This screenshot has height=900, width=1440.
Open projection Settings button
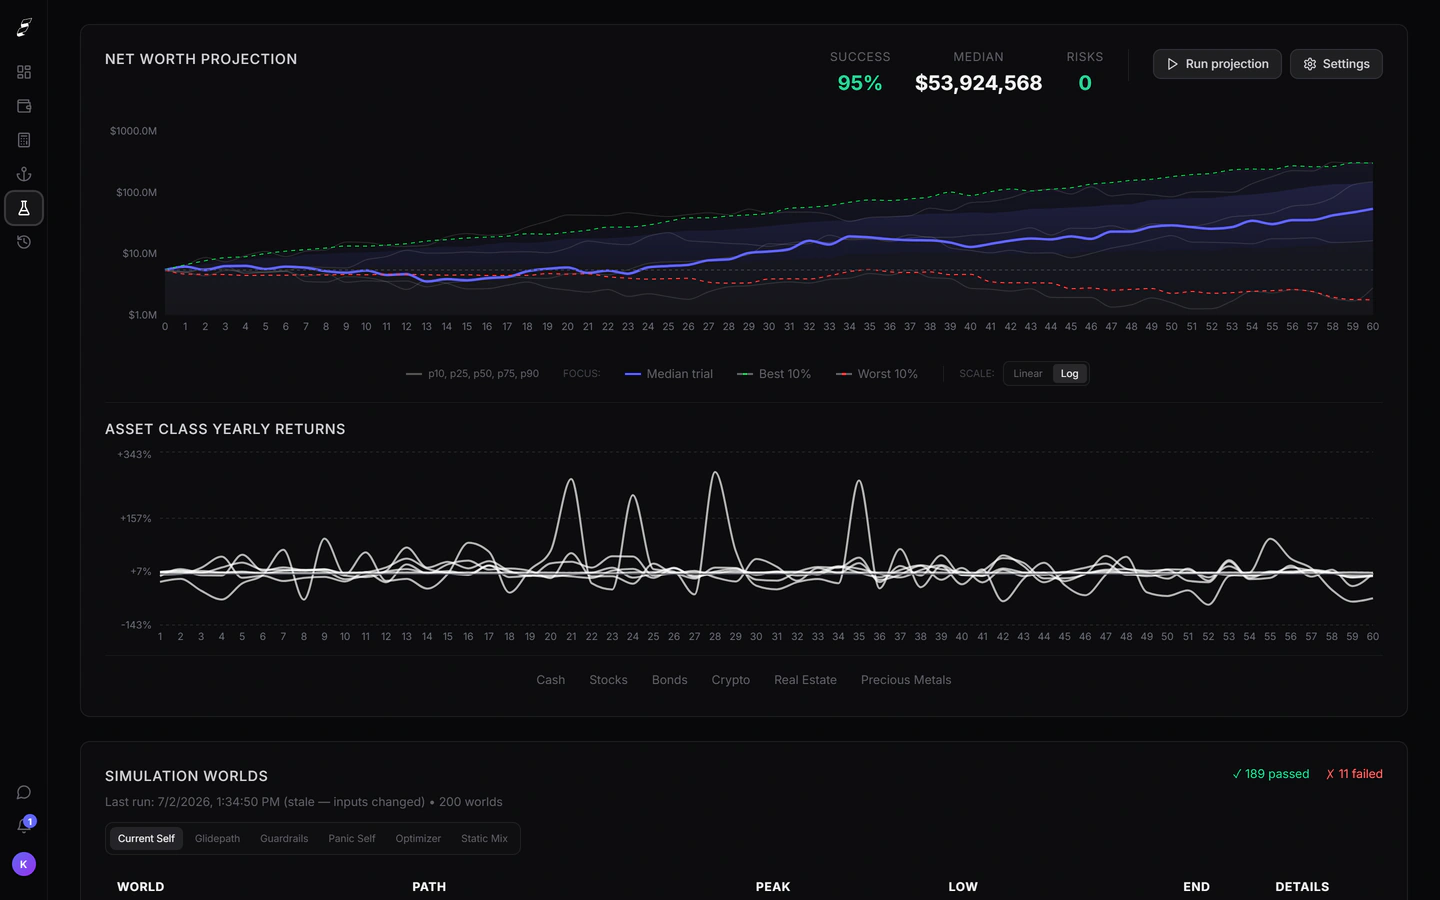[1336, 64]
